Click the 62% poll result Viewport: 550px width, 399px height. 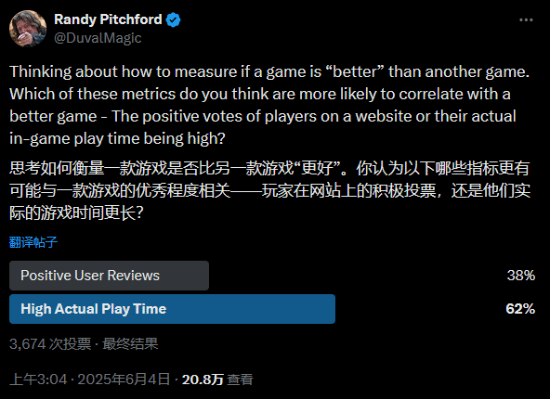click(520, 309)
